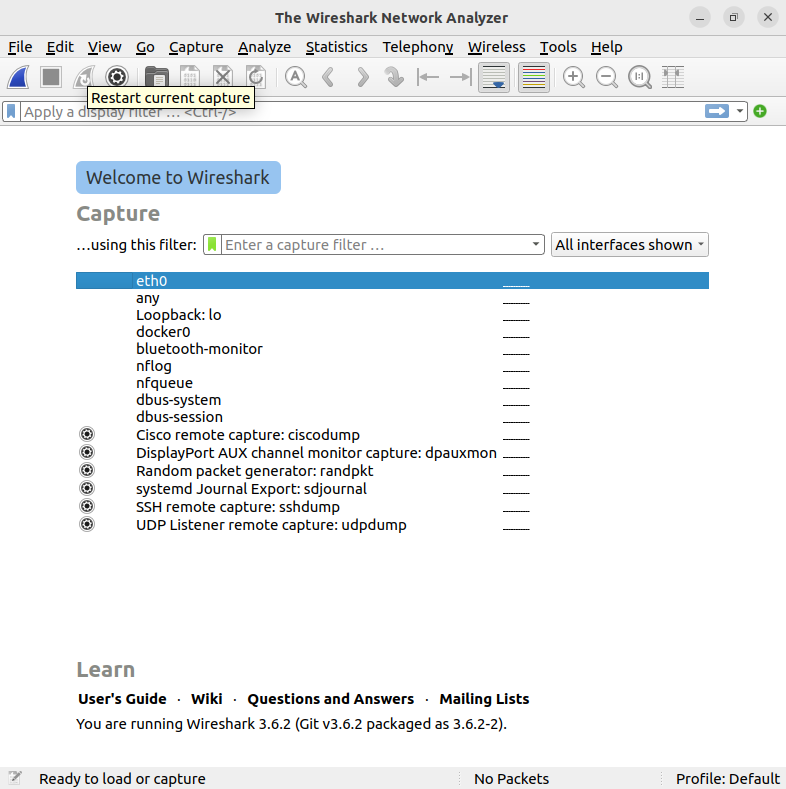Select the docker0 interface
The width and height of the screenshot is (786, 789).
392,332
